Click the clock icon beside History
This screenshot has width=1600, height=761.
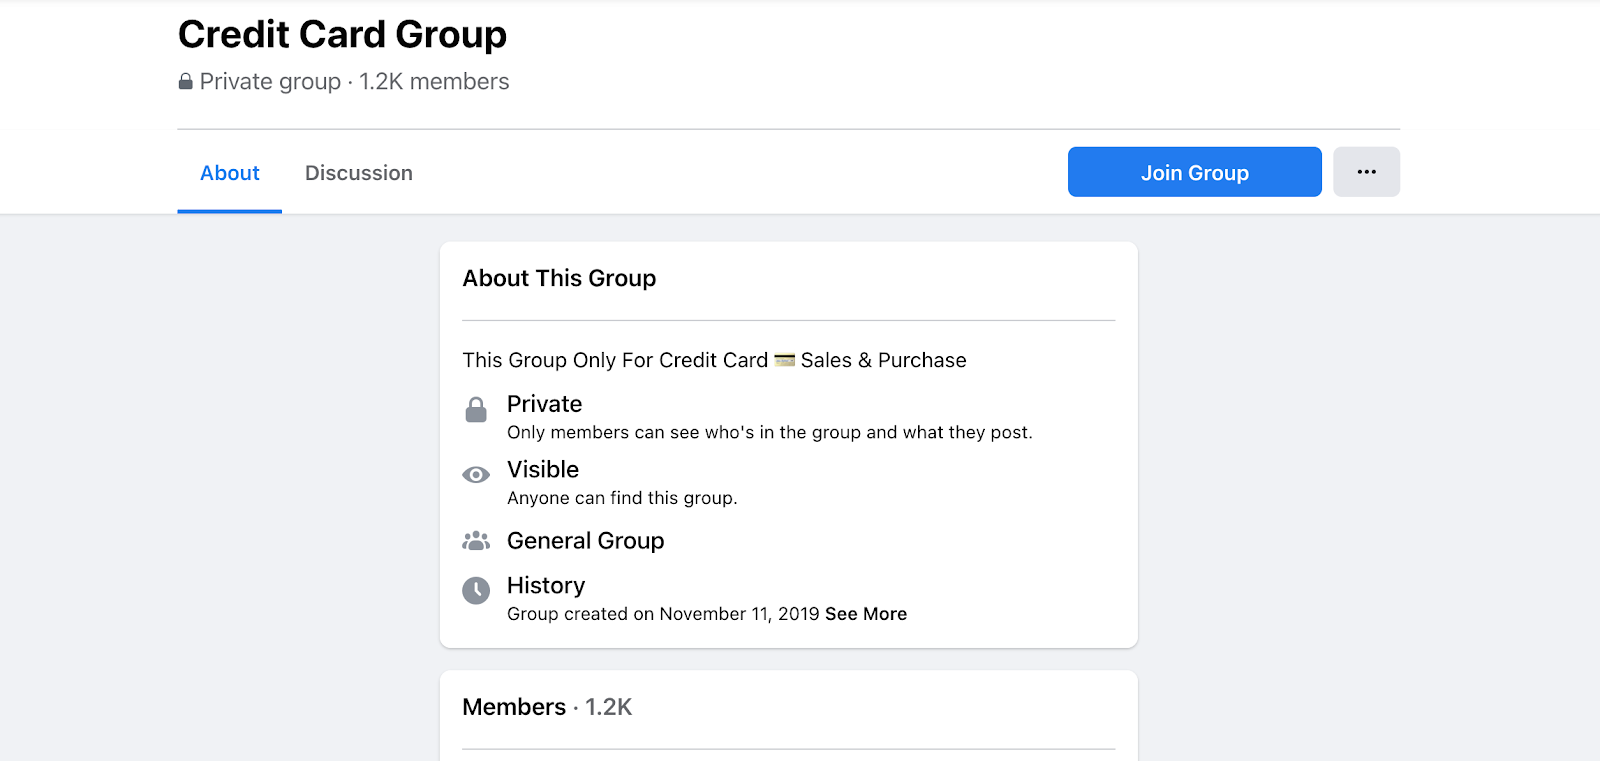point(476,591)
